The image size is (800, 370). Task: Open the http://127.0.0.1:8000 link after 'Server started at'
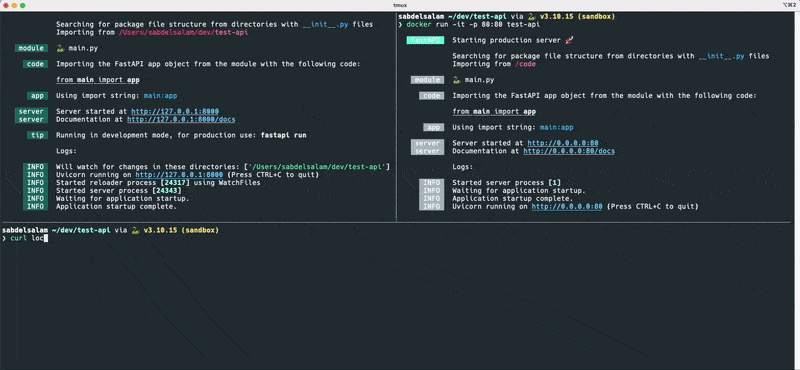coord(175,112)
